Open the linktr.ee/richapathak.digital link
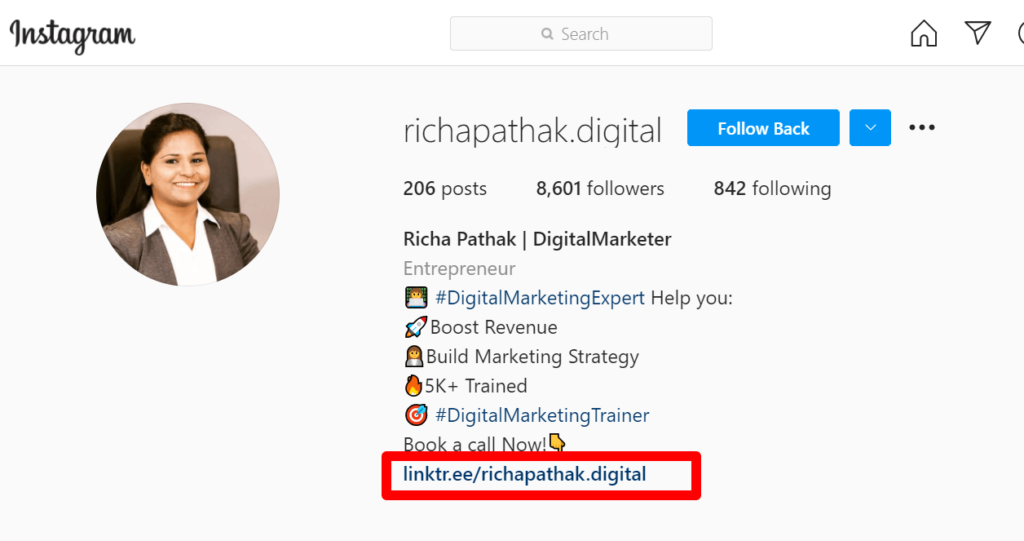Screen dimensions: 1024x541 [524, 474]
